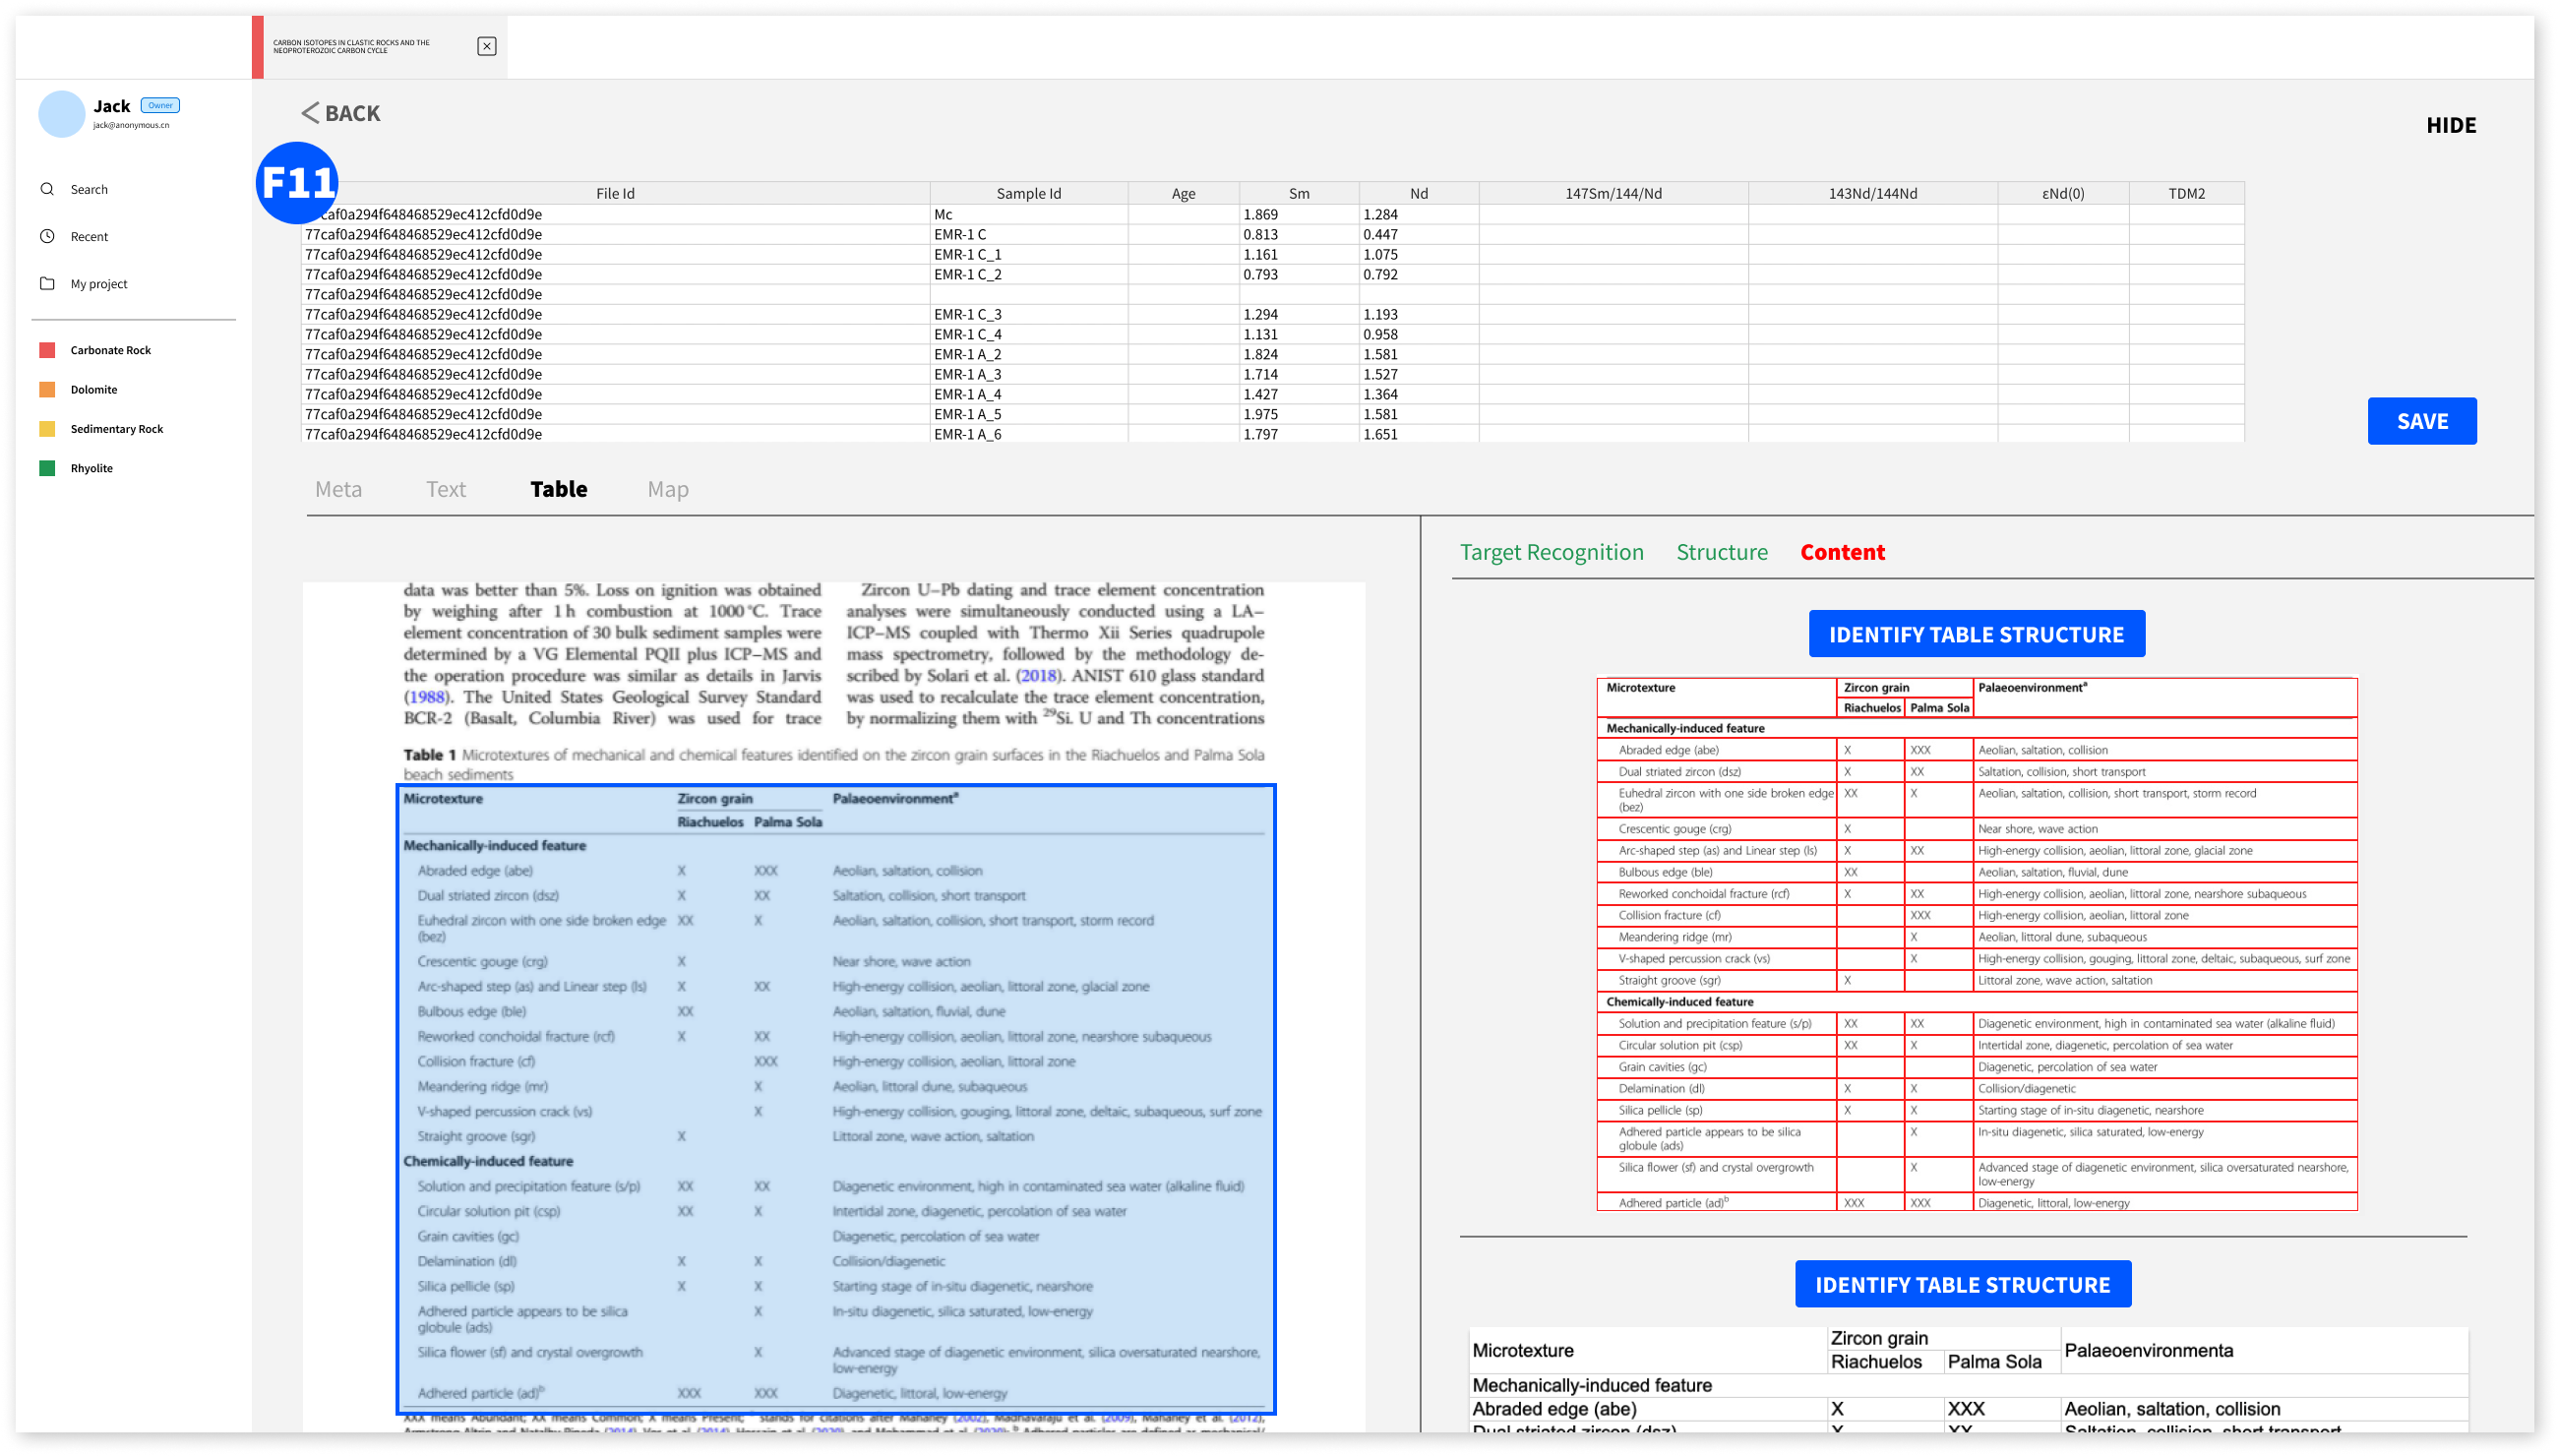
Task: Click the blue F11 badge
Action: [297, 182]
